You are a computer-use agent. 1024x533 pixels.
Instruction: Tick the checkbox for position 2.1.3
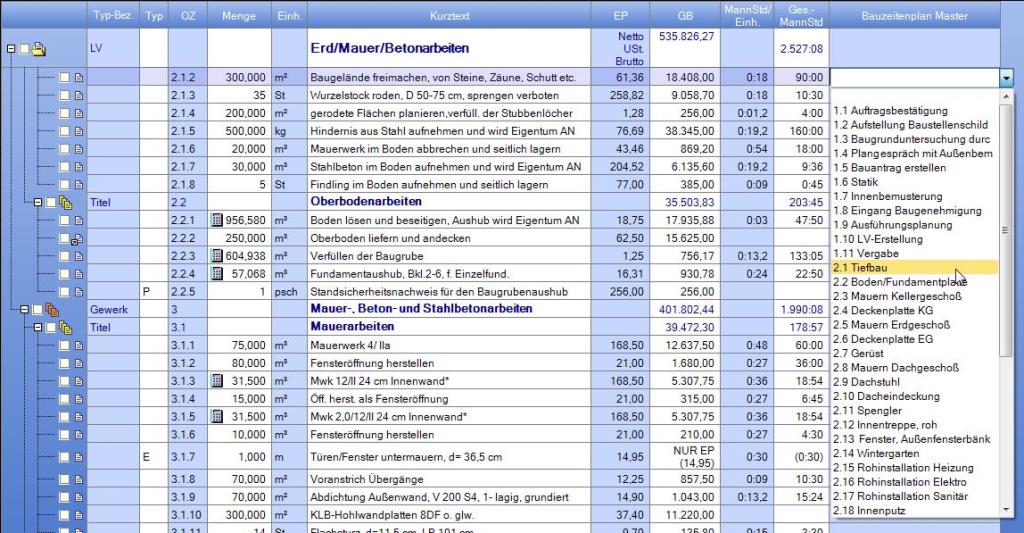[64, 95]
